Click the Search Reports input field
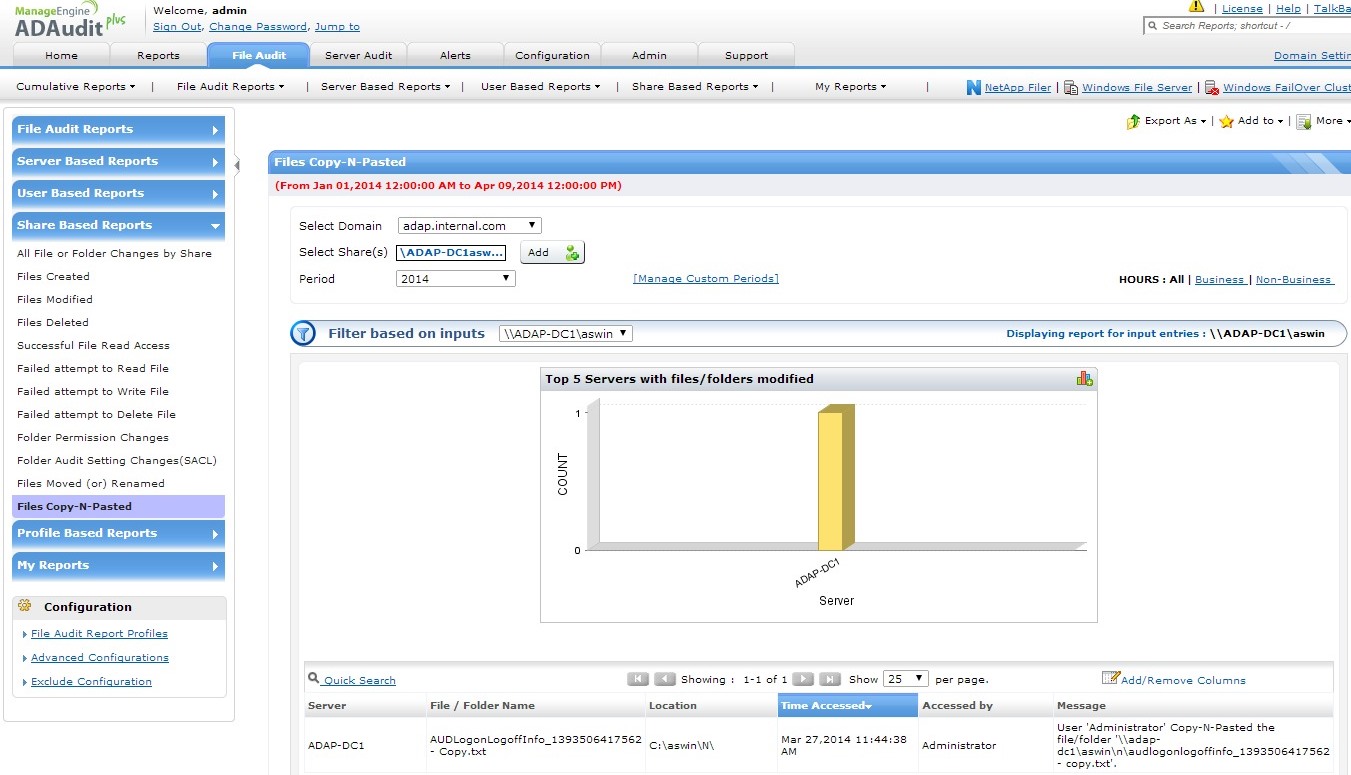 (1250, 26)
